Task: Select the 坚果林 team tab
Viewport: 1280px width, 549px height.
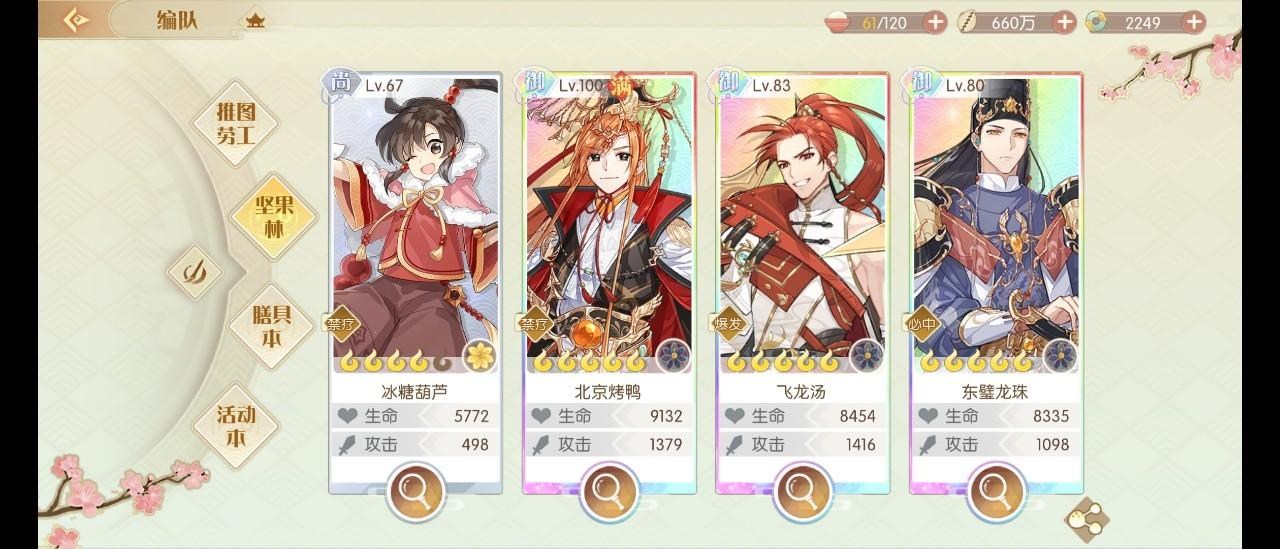Action: coord(273,217)
